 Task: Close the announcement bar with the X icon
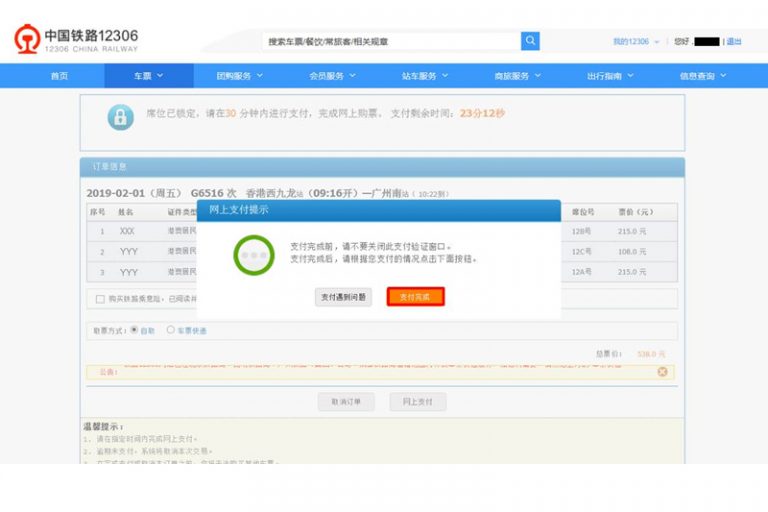tap(662, 372)
